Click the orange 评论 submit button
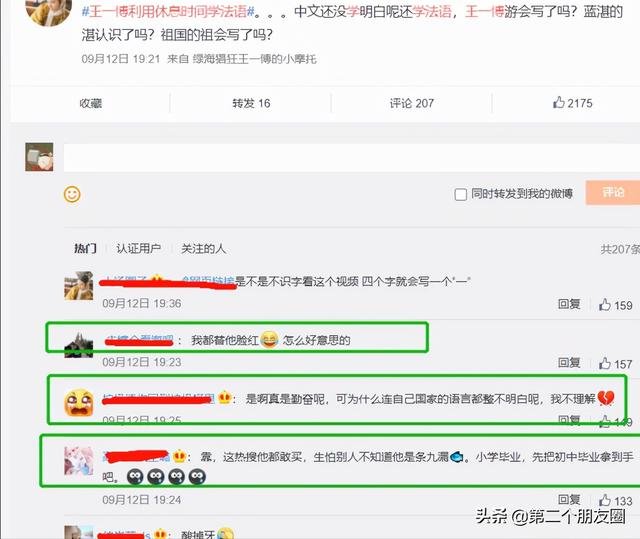Screen dimensions: 640x539 coord(613,193)
